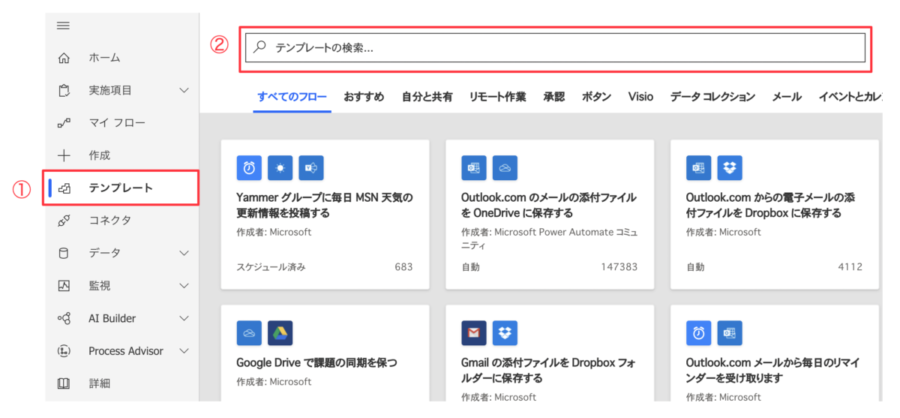Click Gmail icon on Gmail card
The image size is (900, 418).
coord(474,332)
